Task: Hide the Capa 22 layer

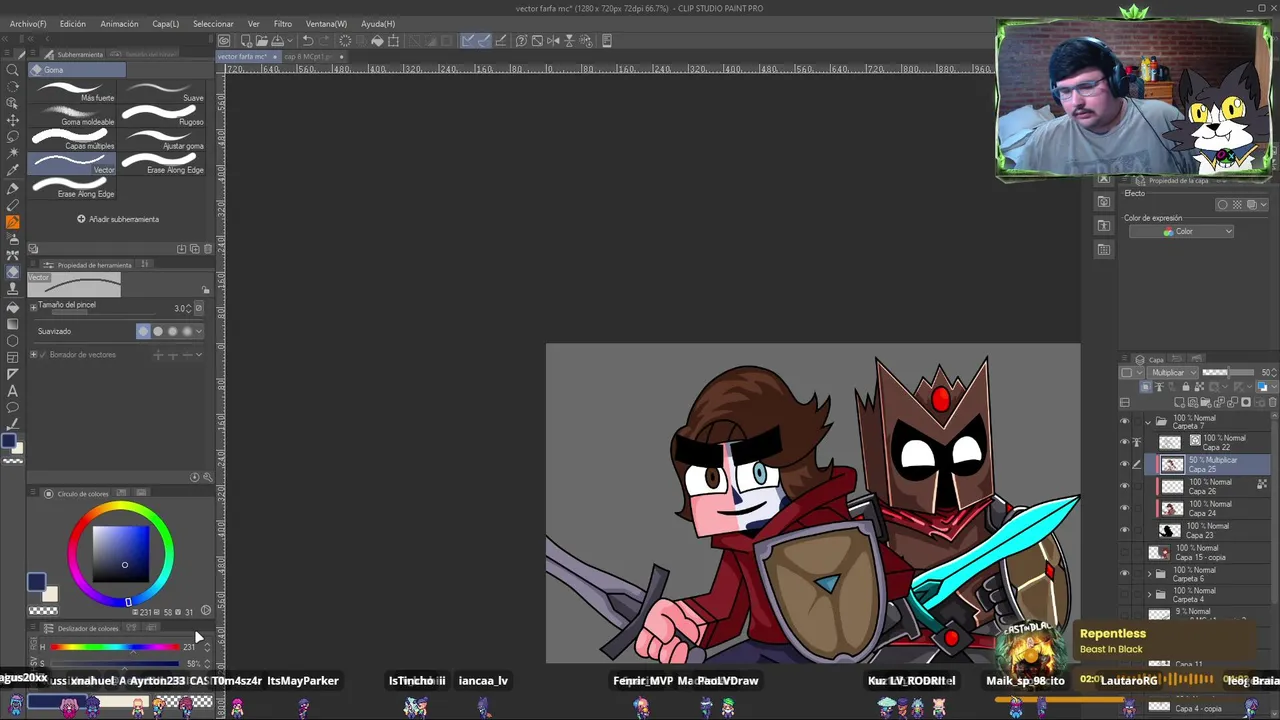Action: [x=1124, y=442]
